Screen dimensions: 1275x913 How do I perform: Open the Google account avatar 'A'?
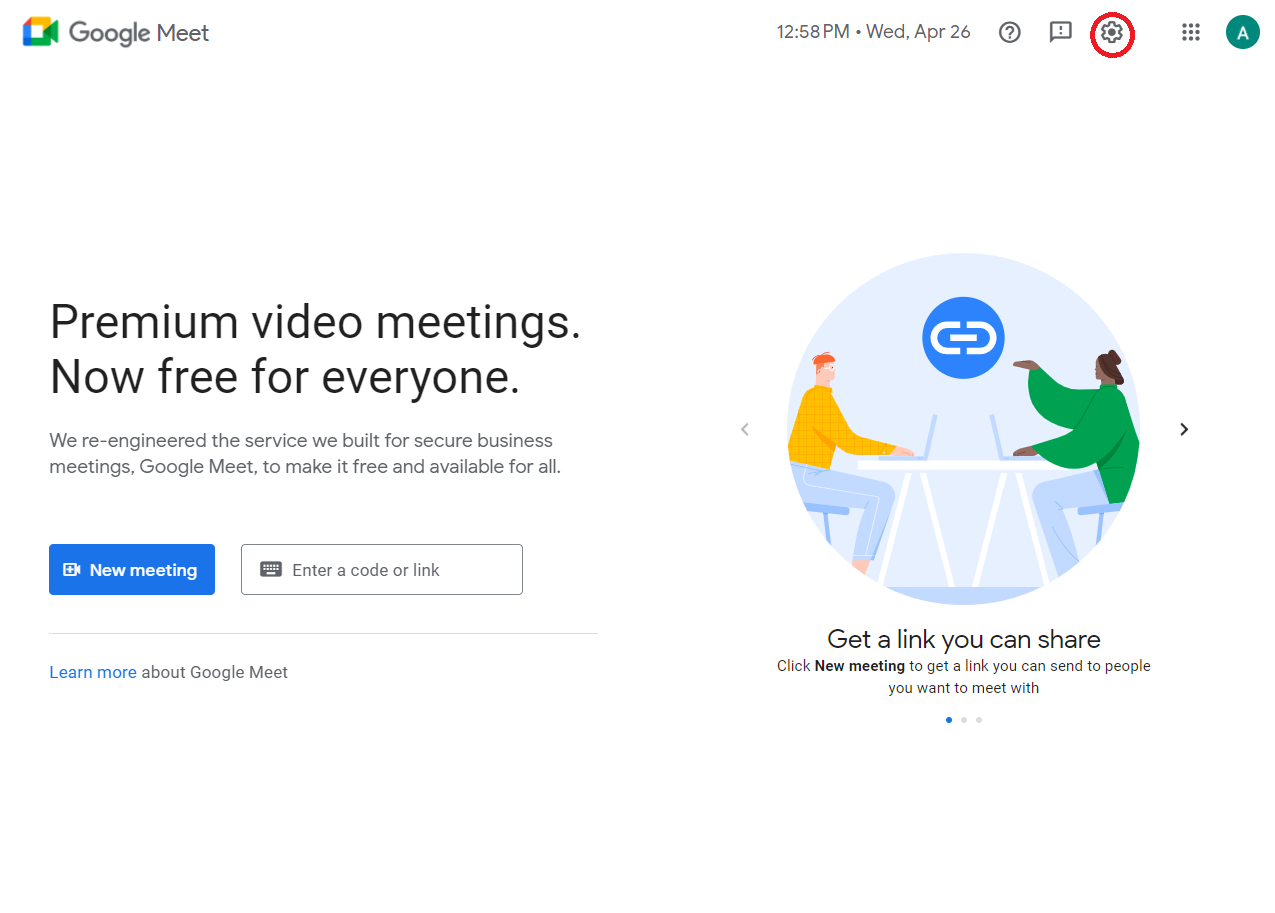tap(1242, 33)
